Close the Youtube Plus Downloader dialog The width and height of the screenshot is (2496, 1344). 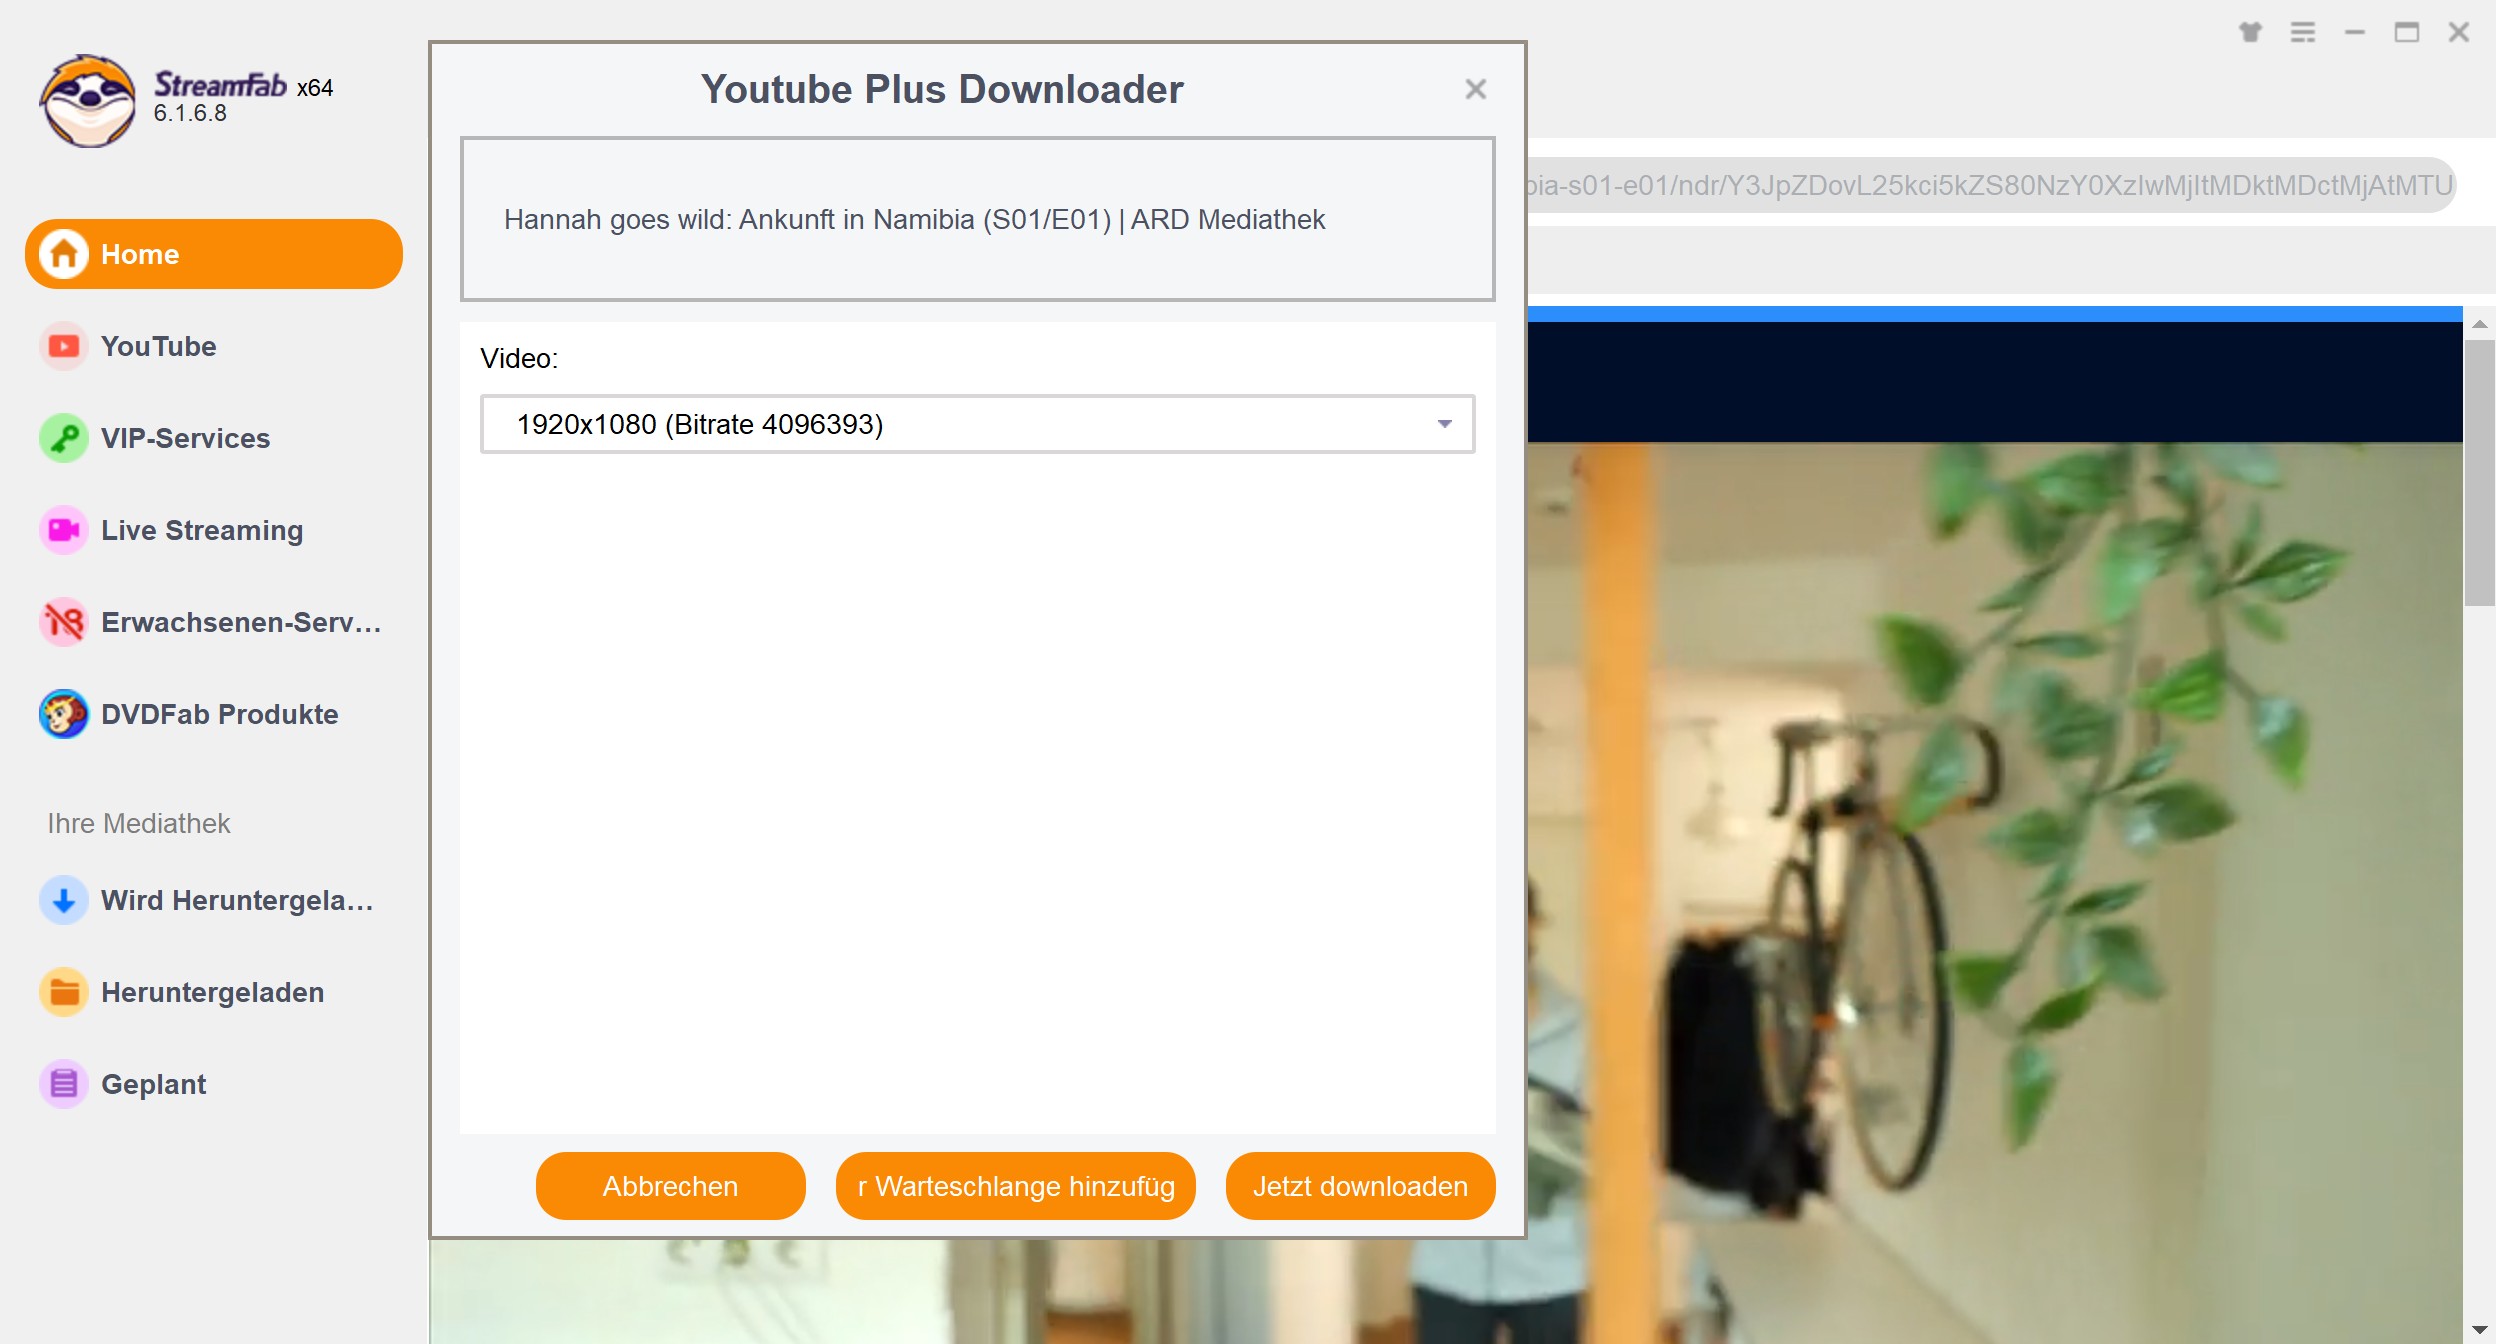coord(1475,90)
